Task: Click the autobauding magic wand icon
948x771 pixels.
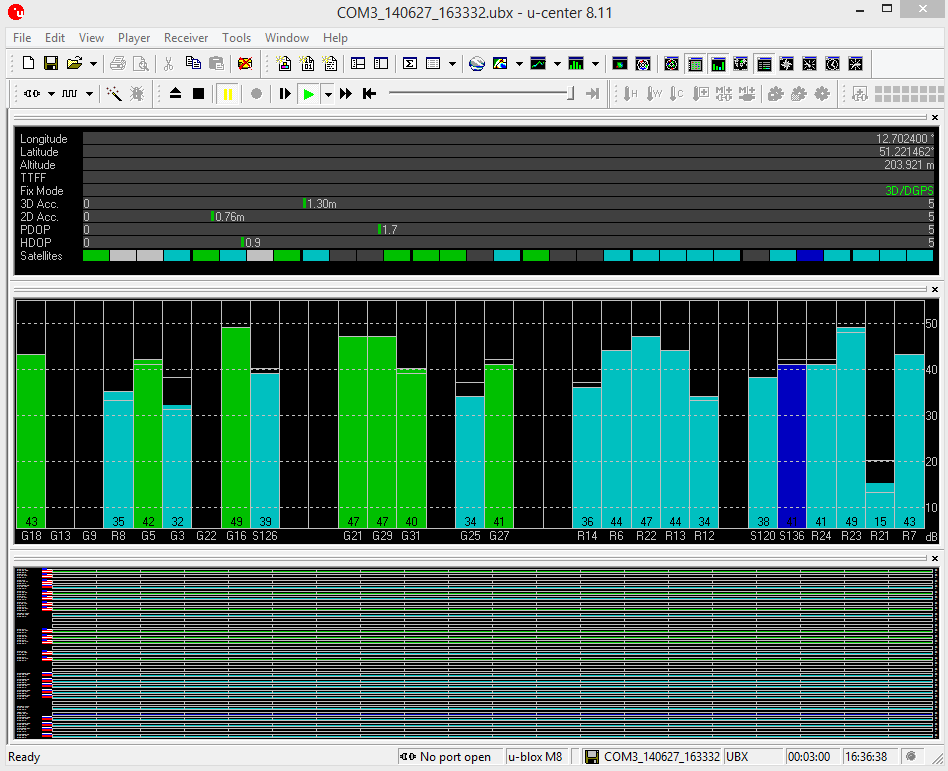Action: pos(114,94)
